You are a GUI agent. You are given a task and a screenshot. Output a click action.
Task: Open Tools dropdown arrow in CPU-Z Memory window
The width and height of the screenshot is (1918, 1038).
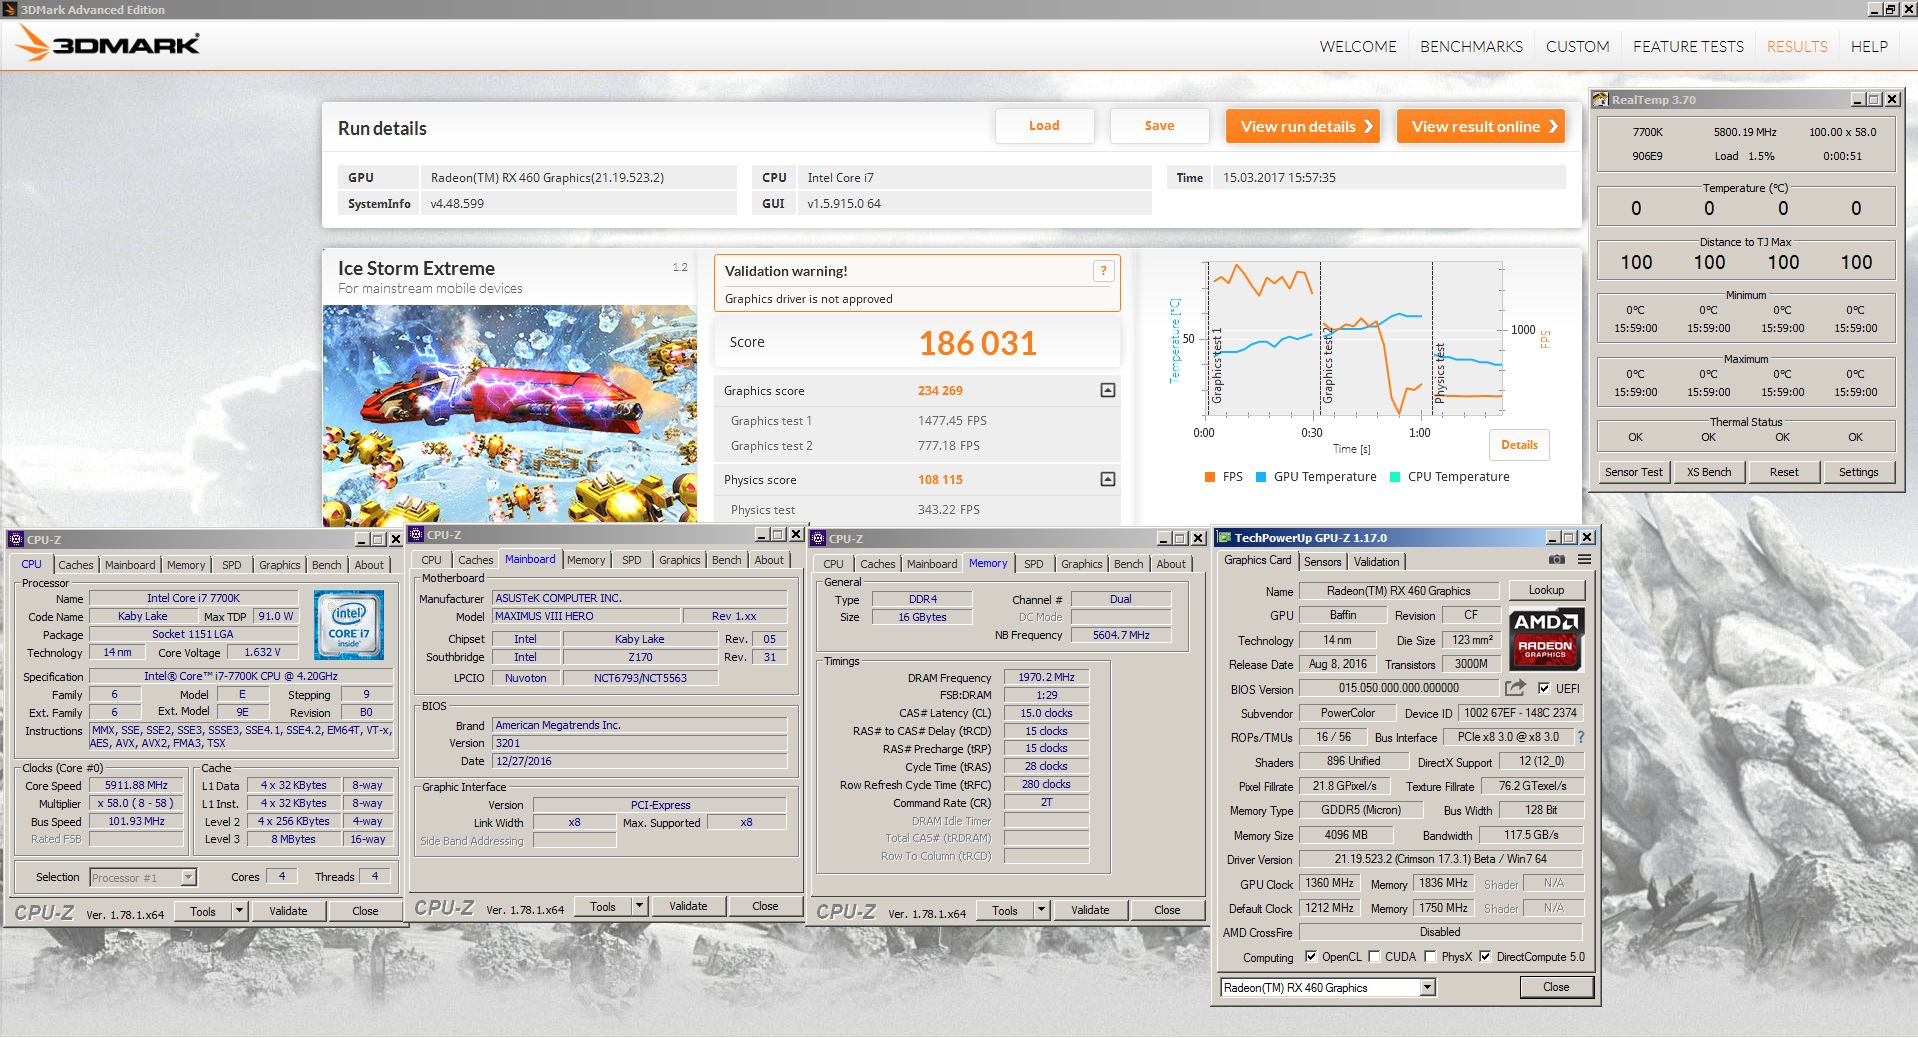(1041, 910)
